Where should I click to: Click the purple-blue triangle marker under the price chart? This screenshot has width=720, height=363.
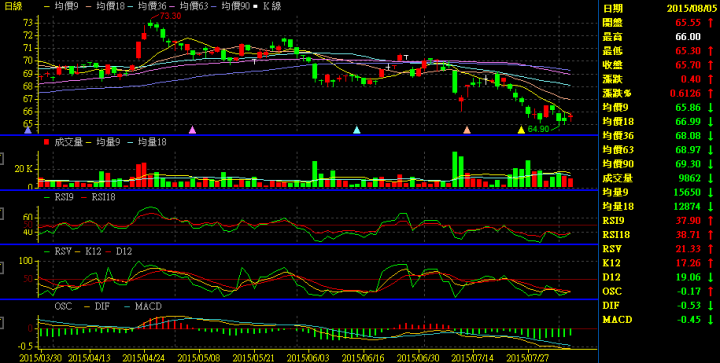(x=28, y=130)
